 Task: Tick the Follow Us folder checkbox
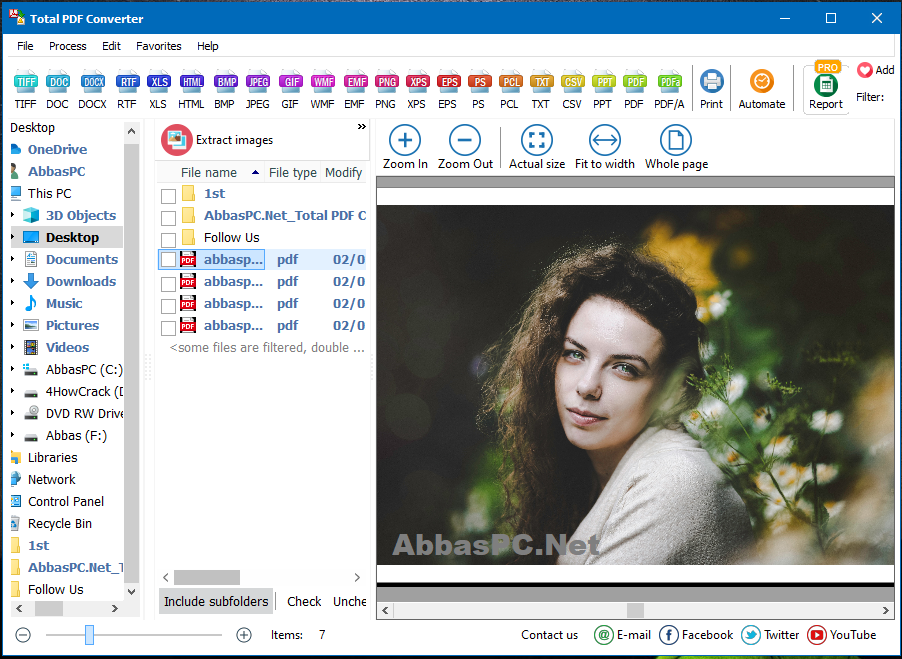click(x=168, y=240)
